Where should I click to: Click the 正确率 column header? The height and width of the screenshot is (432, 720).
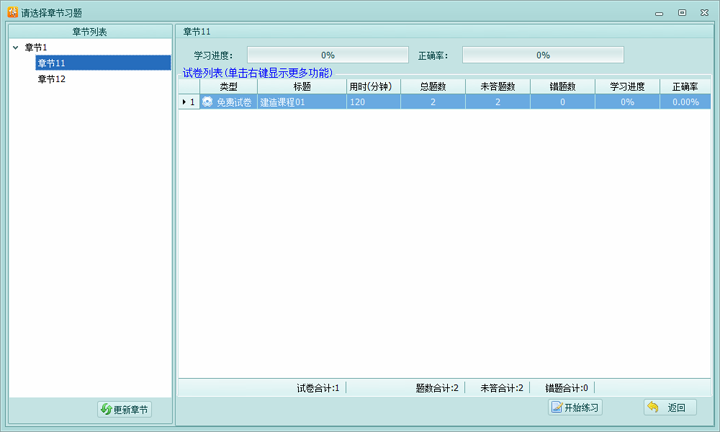685,87
